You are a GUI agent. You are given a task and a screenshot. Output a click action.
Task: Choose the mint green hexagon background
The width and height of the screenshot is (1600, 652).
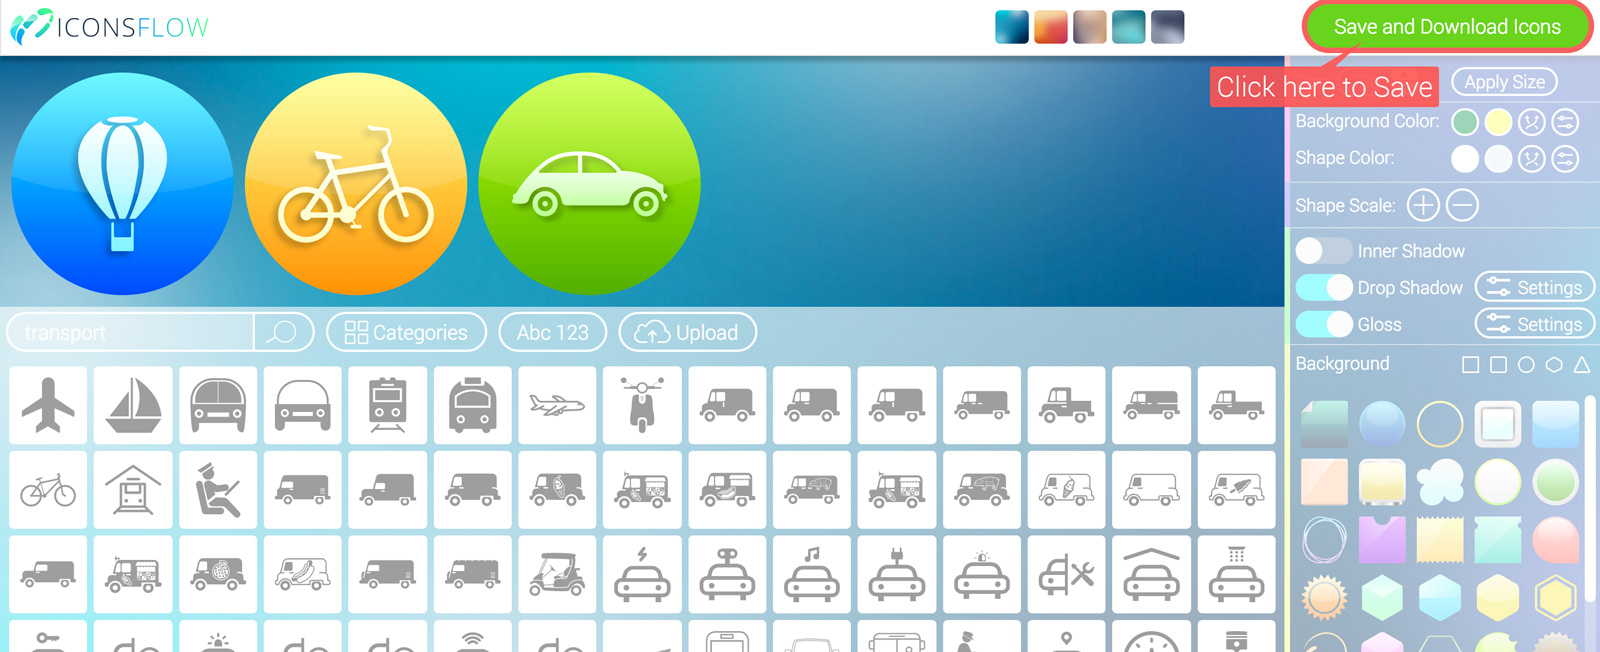coord(1382,598)
